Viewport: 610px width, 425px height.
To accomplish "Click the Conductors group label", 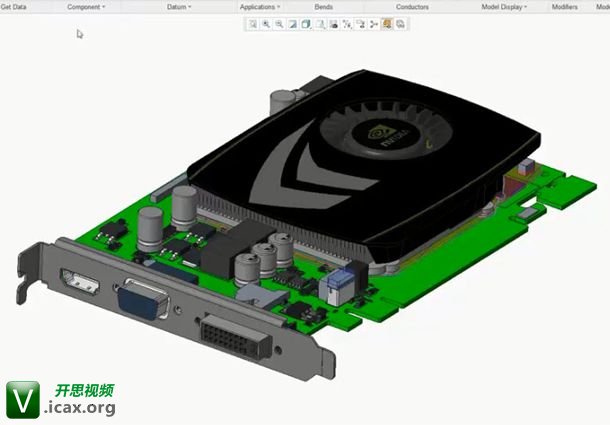I will point(412,7).
